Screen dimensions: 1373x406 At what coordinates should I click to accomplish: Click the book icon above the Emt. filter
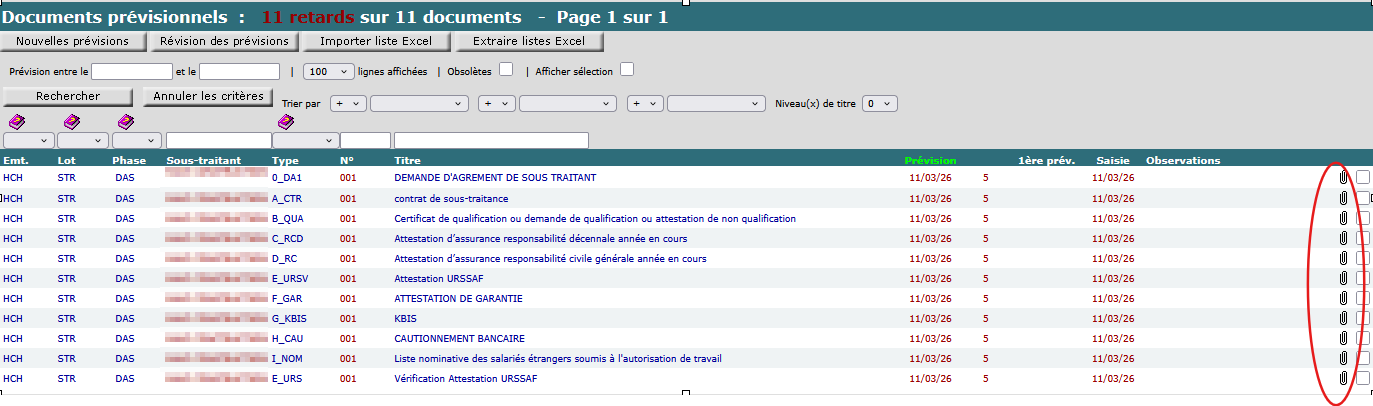(x=17, y=122)
